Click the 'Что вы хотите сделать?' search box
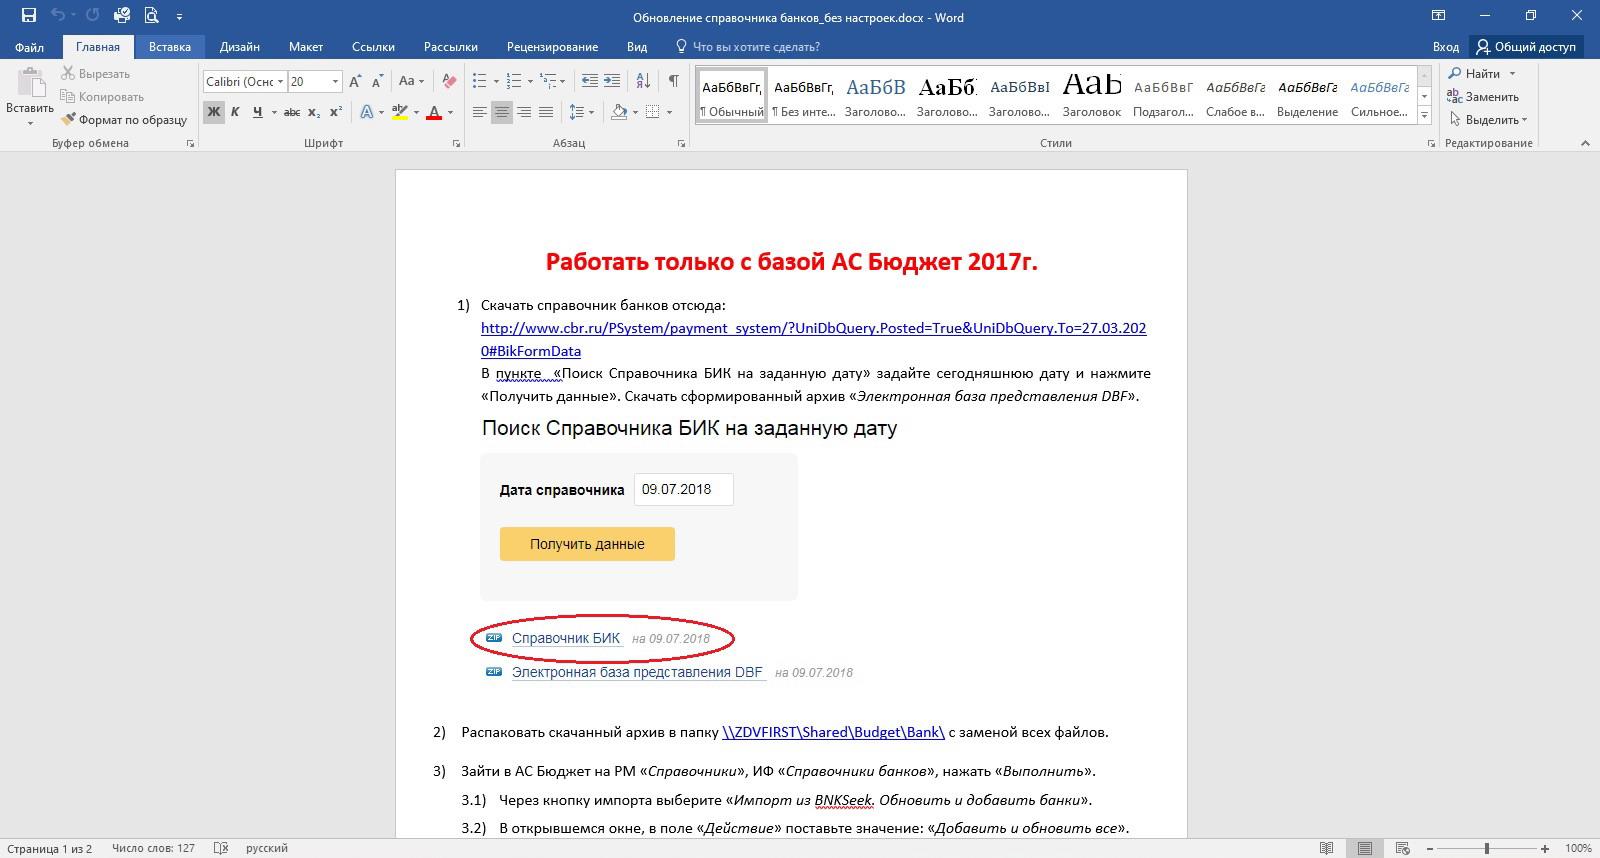Image resolution: width=1600 pixels, height=858 pixels. 756,47
